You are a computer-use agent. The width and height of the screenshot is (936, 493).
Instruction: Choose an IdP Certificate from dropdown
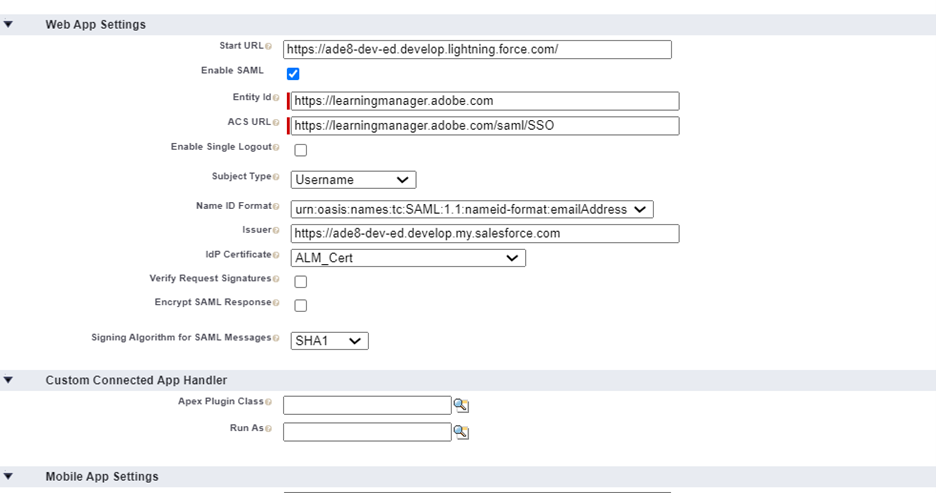[x=408, y=258]
